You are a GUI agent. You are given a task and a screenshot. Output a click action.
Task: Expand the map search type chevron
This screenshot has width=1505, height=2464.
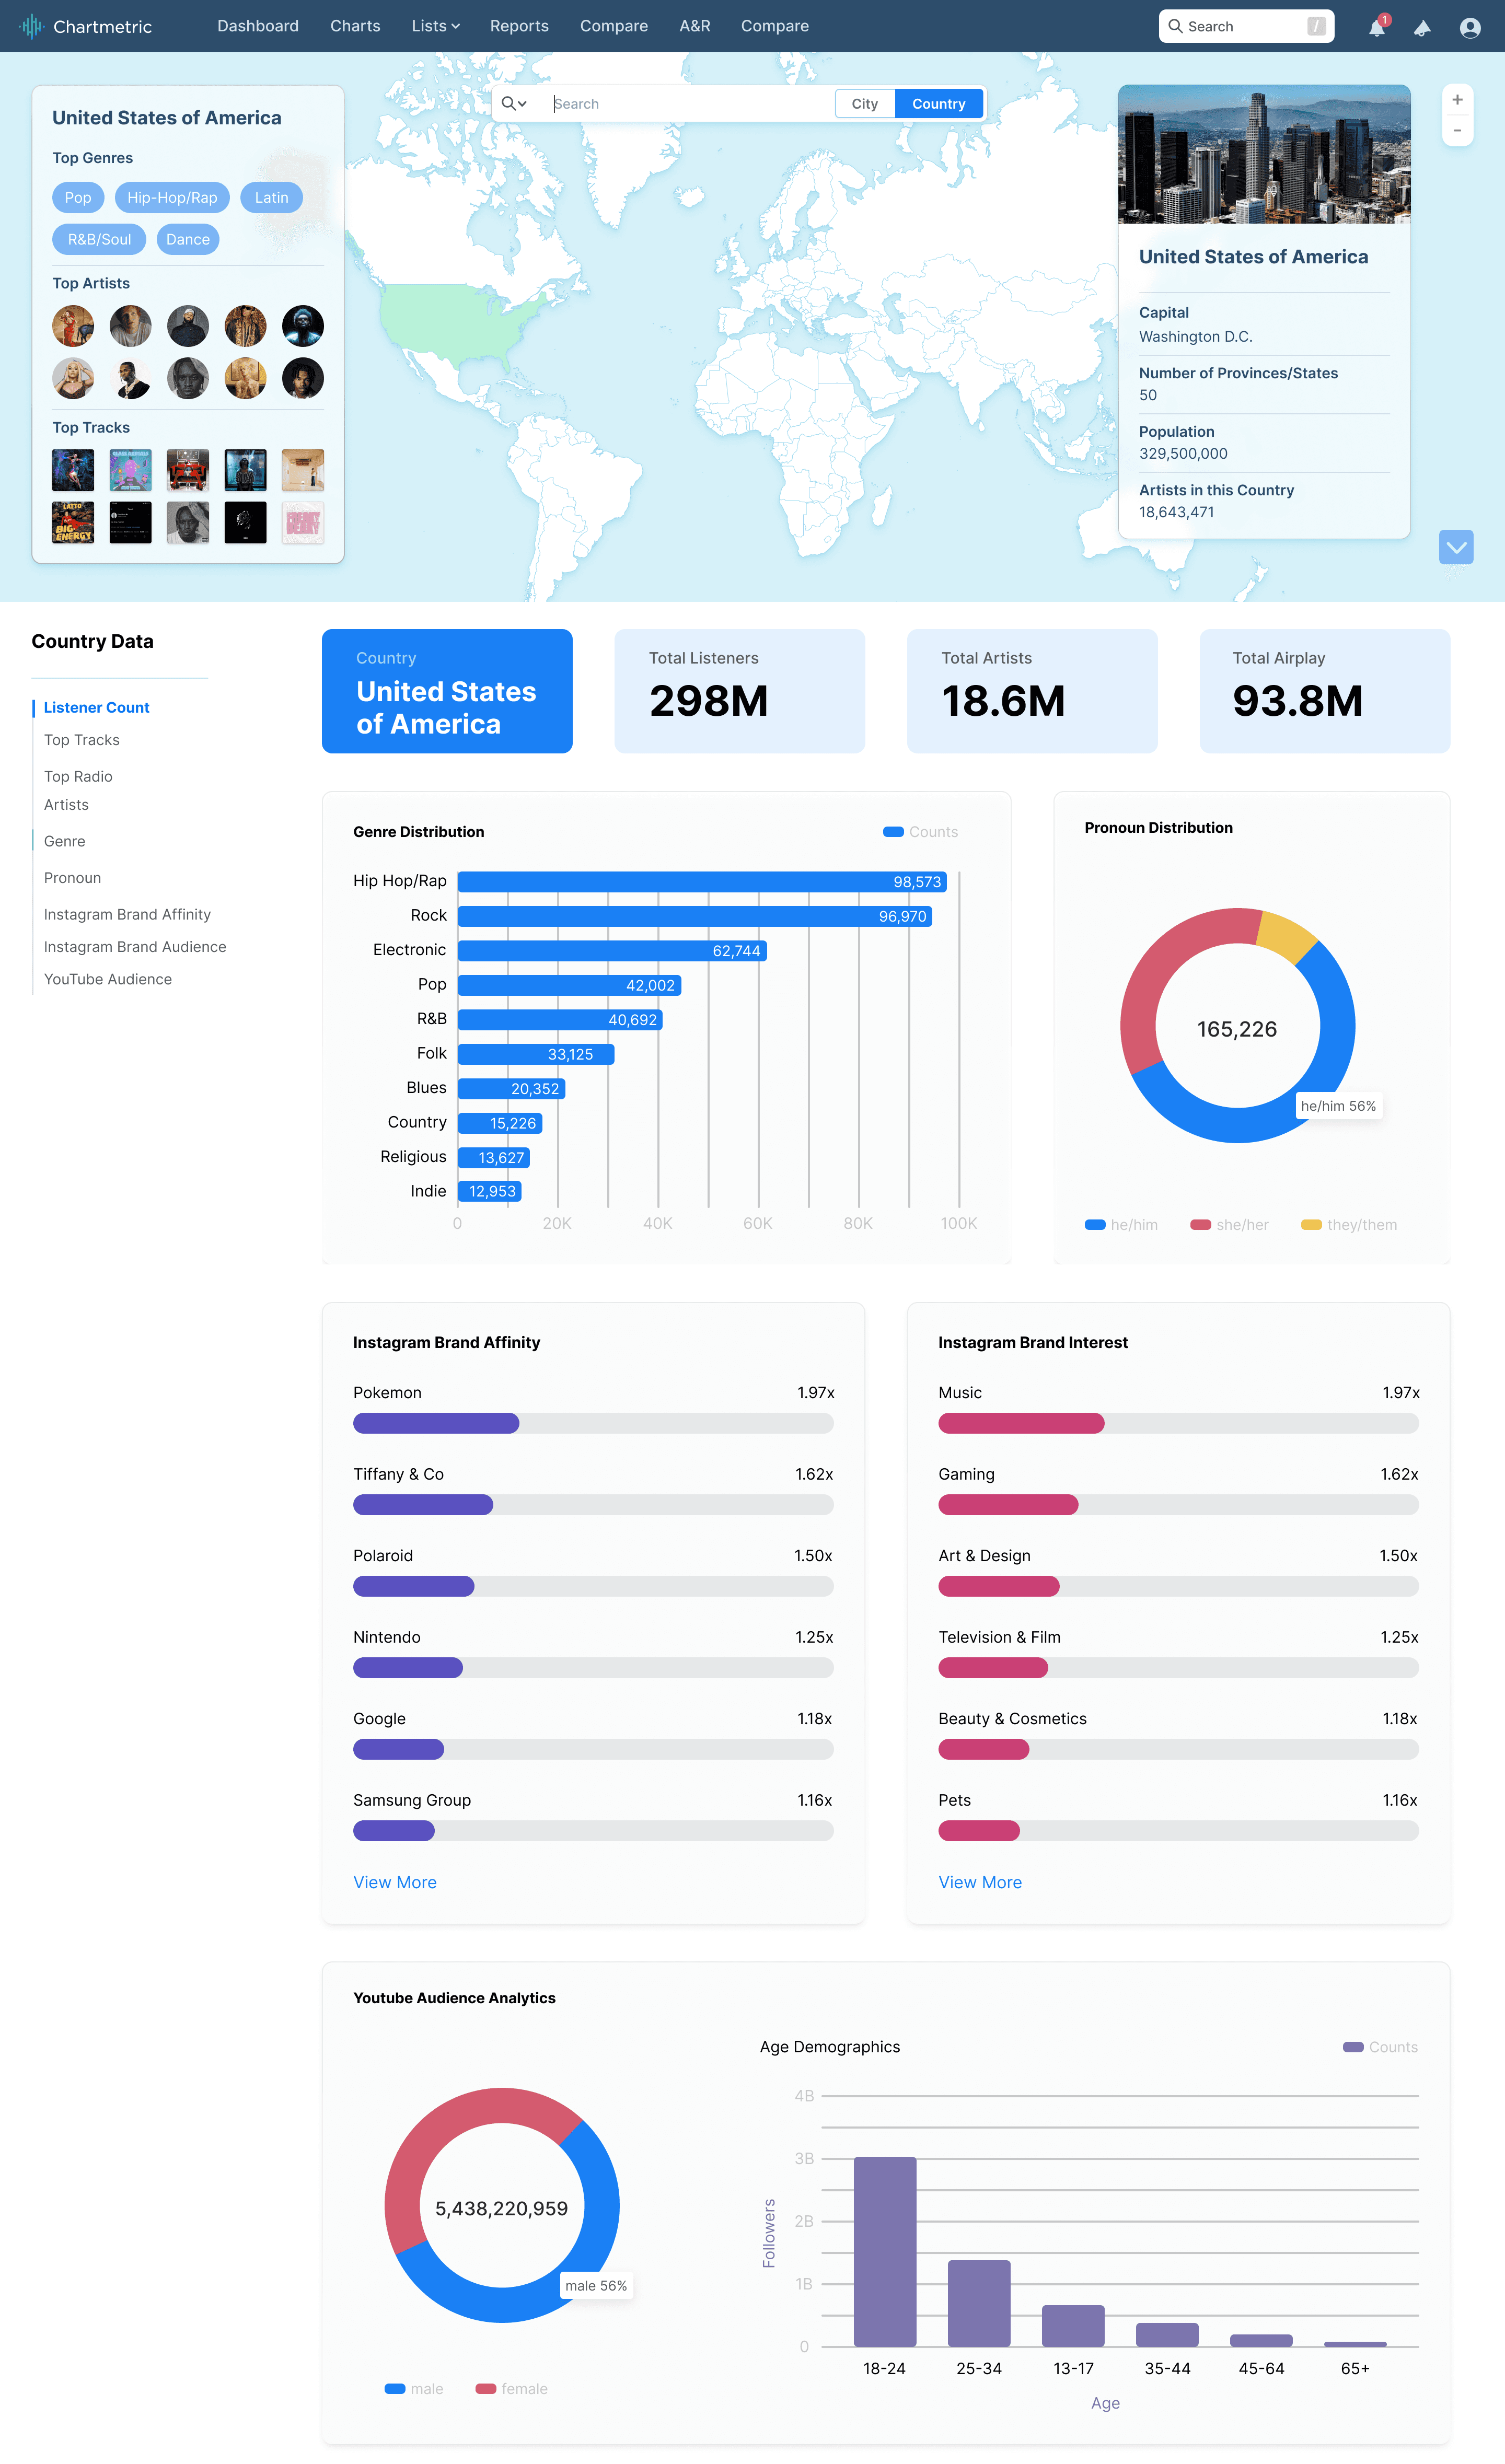pyautogui.click(x=522, y=104)
